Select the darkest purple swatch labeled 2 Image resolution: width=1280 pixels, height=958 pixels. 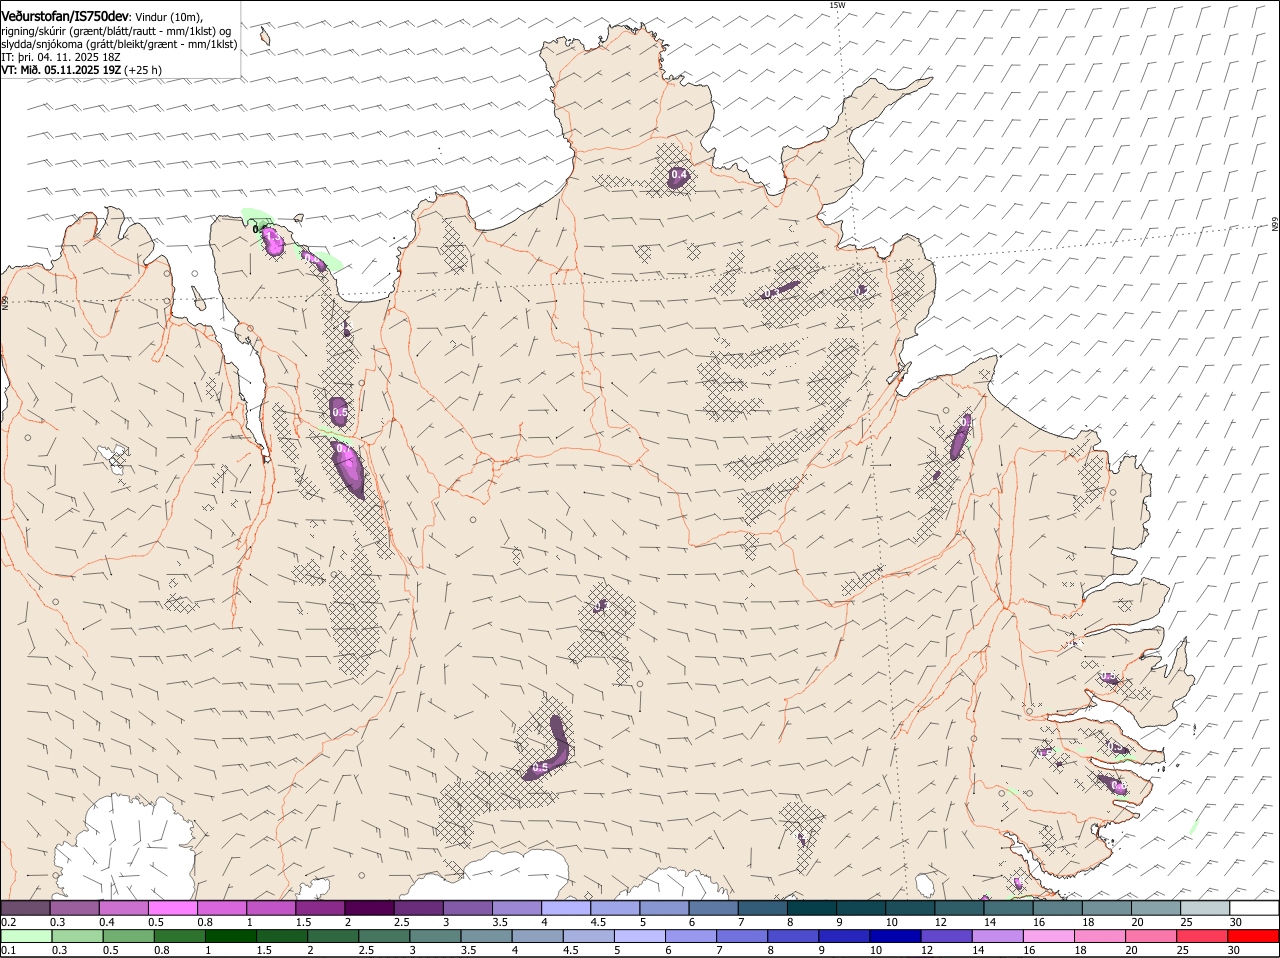pyautogui.click(x=368, y=908)
